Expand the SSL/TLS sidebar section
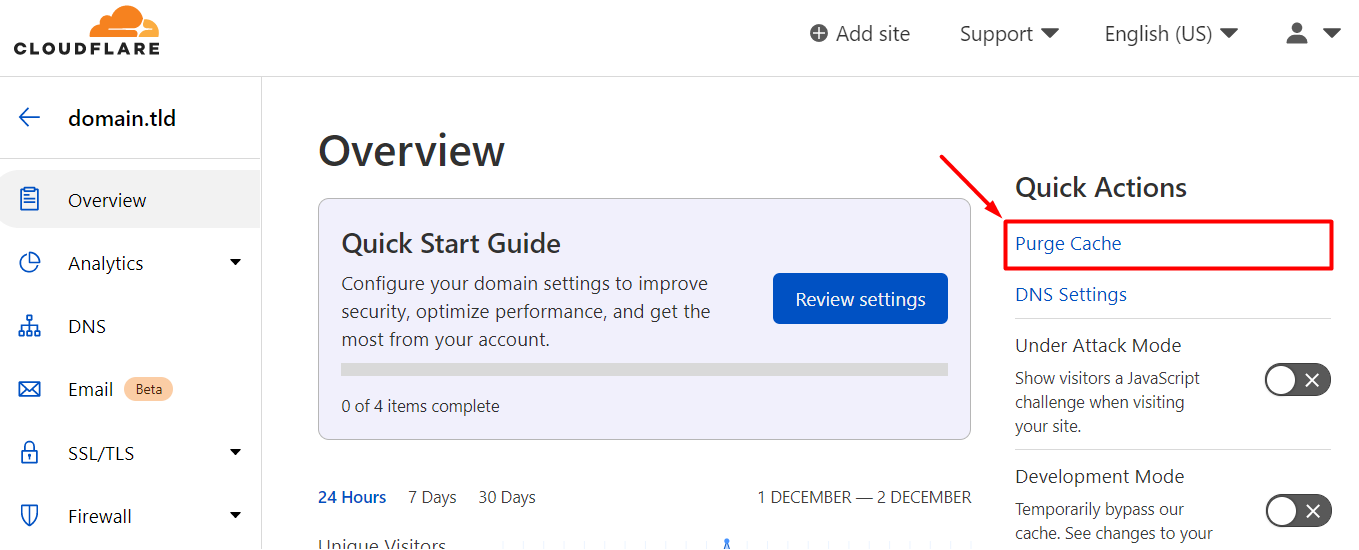1359x550 pixels. (235, 453)
